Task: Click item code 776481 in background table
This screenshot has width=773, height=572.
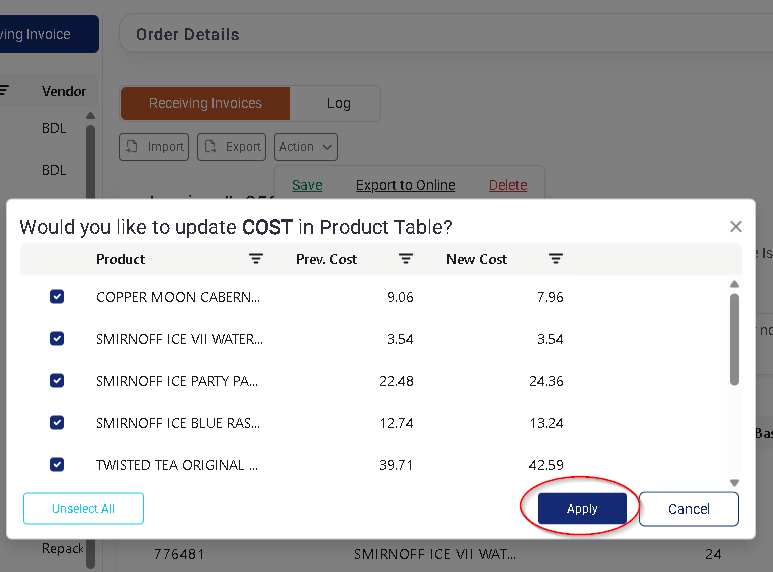Action: (x=179, y=554)
